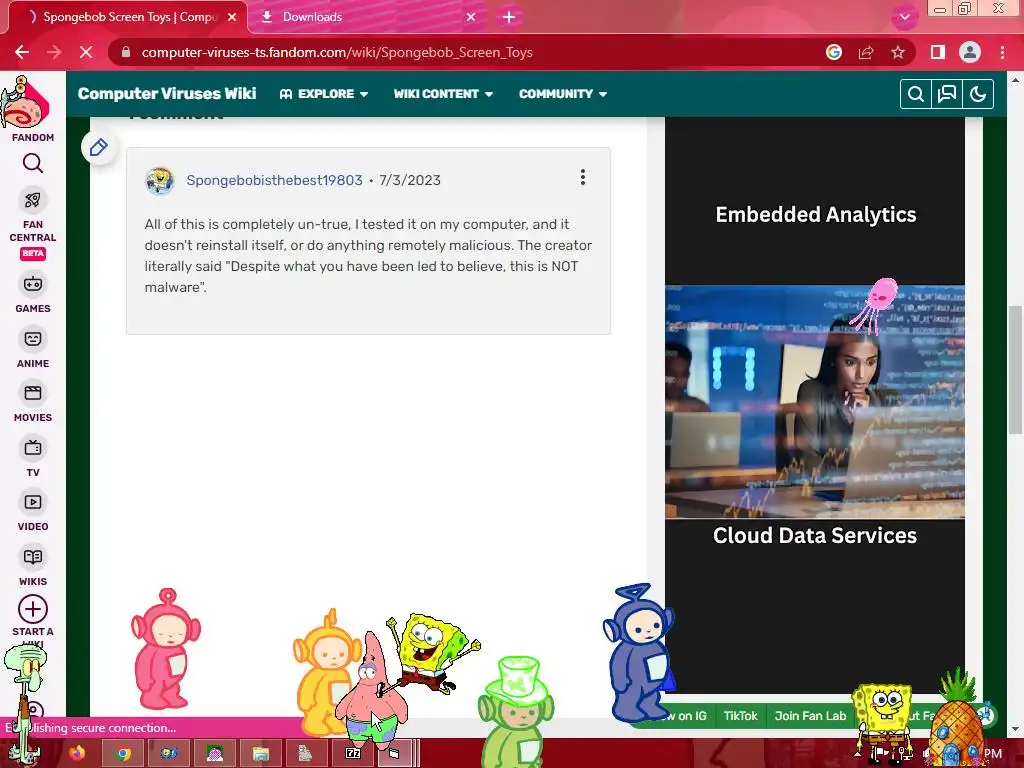Screen dimensions: 1024x768
Task: Open 7-Zip from the taskbar
Action: 353,753
